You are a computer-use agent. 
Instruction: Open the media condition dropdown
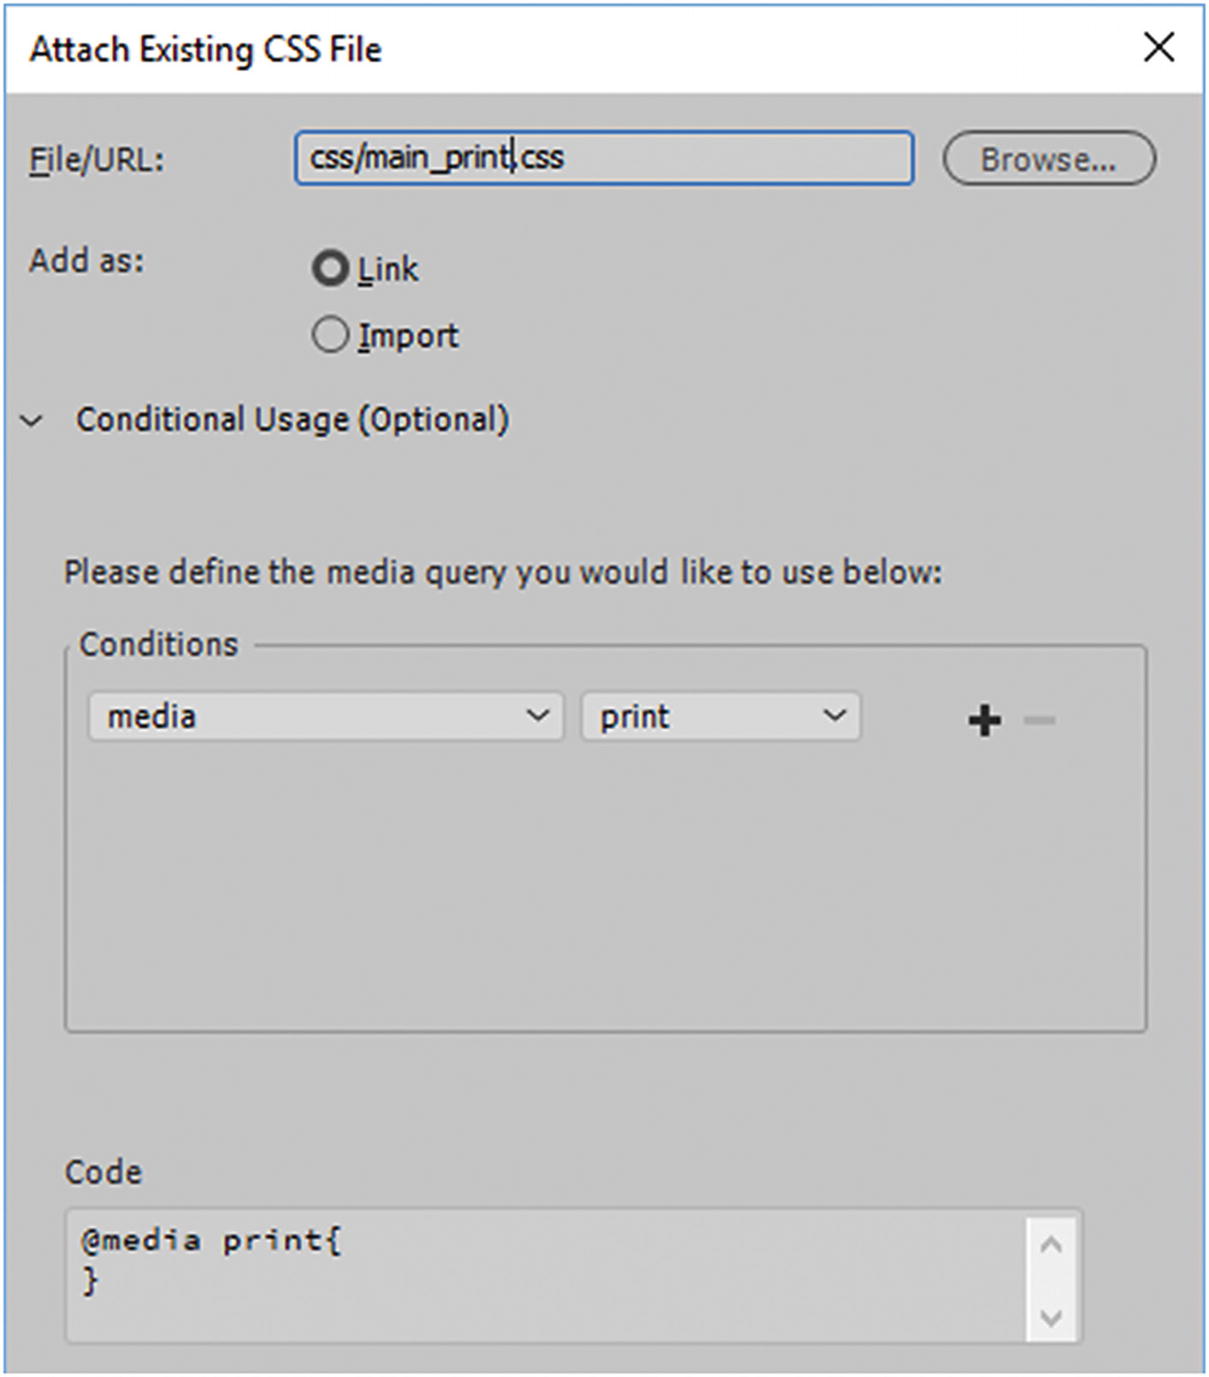pos(326,716)
